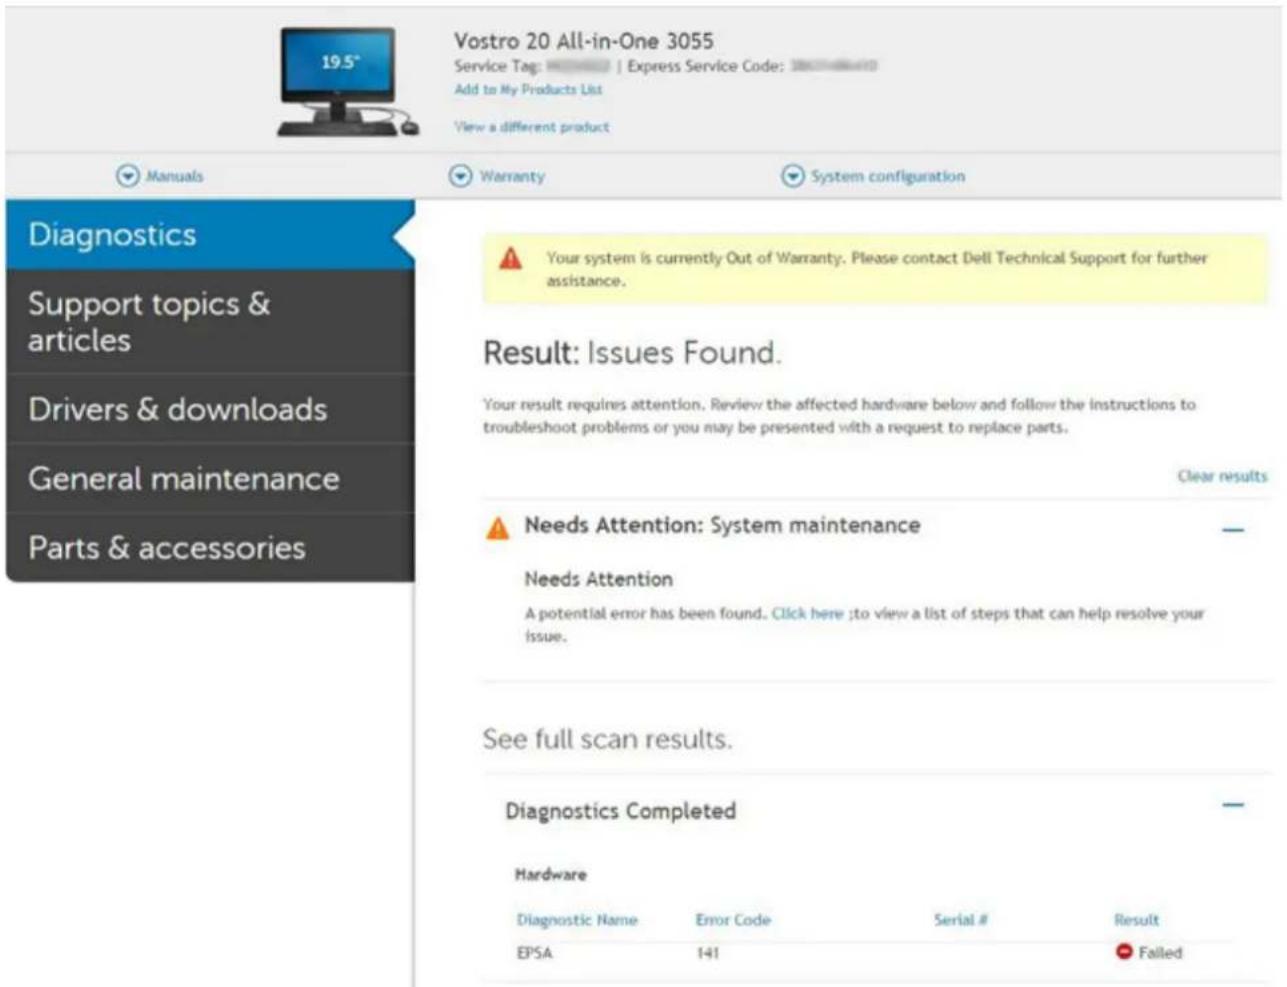Click Add to My Products List link
The image size is (1287, 987).
(x=528, y=90)
